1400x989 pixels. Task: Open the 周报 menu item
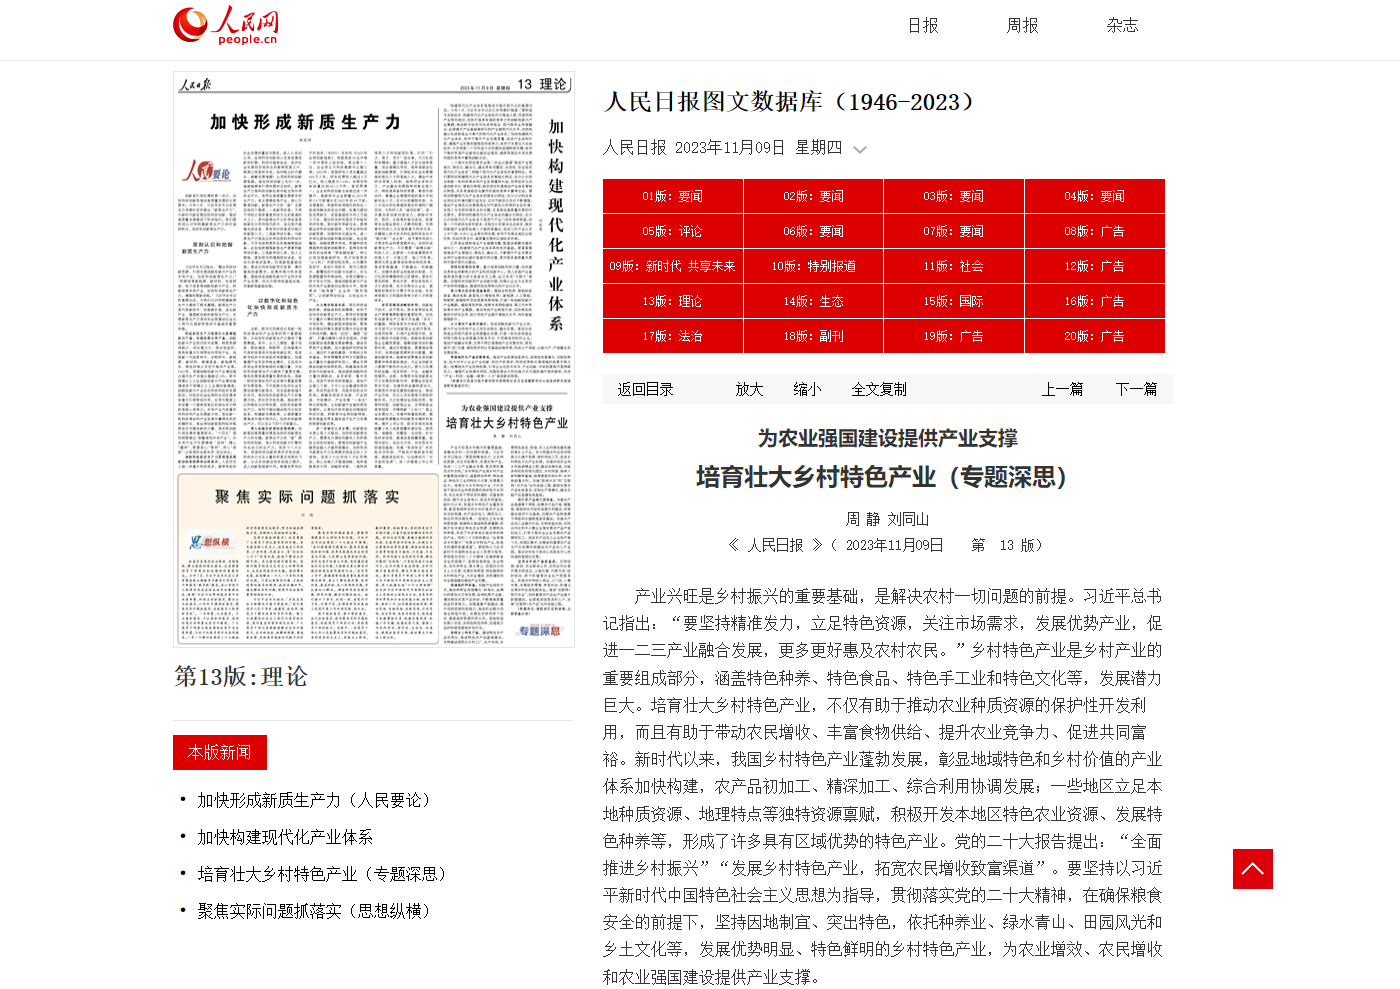(1022, 26)
